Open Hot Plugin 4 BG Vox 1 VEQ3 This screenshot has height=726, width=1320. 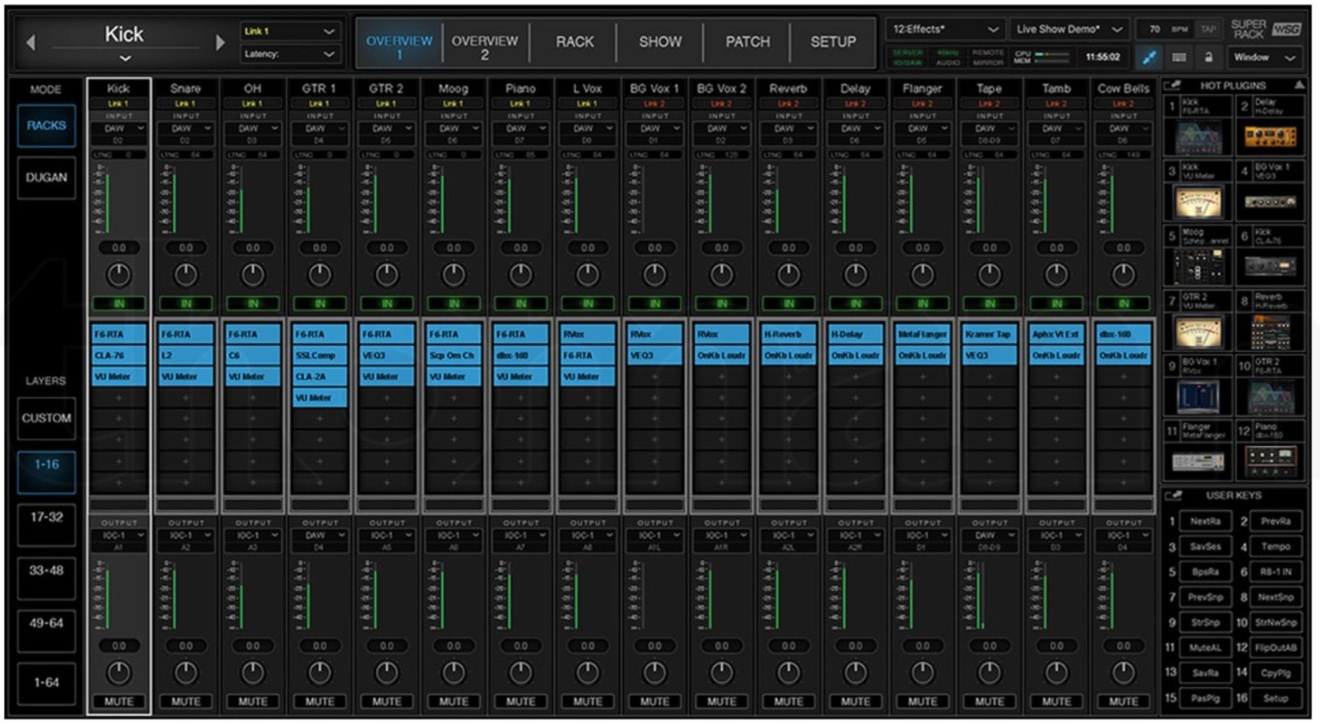[x=1270, y=201]
